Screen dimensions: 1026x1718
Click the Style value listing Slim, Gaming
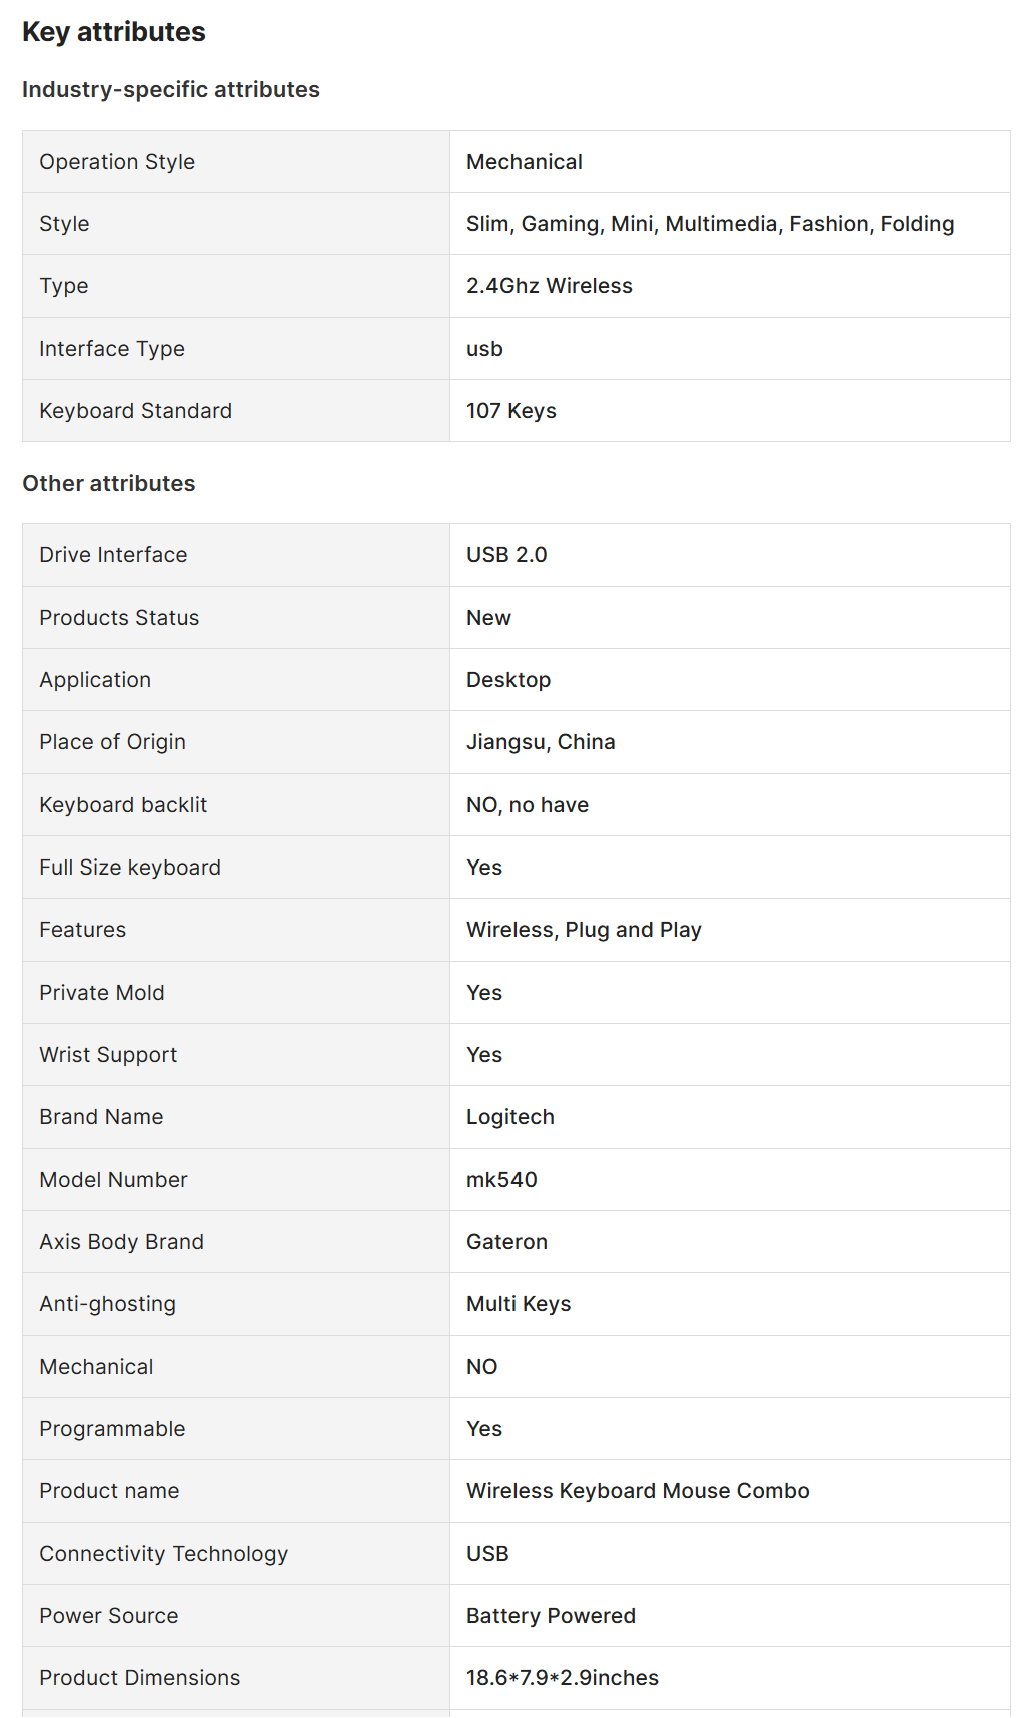click(709, 224)
